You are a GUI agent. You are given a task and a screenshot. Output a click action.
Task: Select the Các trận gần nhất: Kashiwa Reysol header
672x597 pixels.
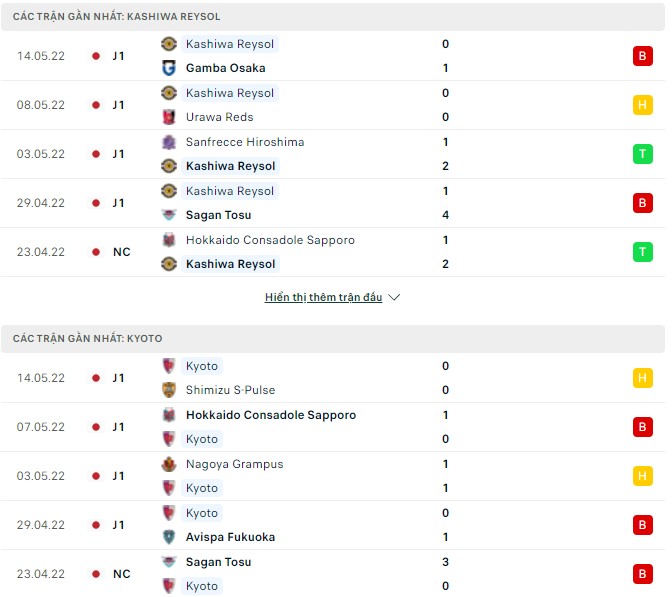coord(117,17)
